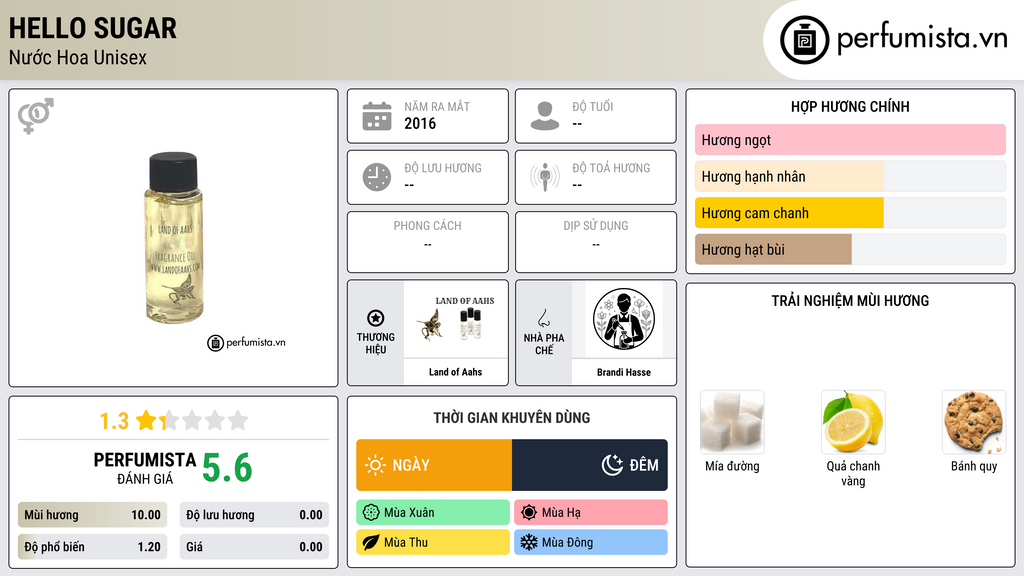The height and width of the screenshot is (576, 1024).
Task: Select the Mùa Đông season tag
Action: coord(591,542)
